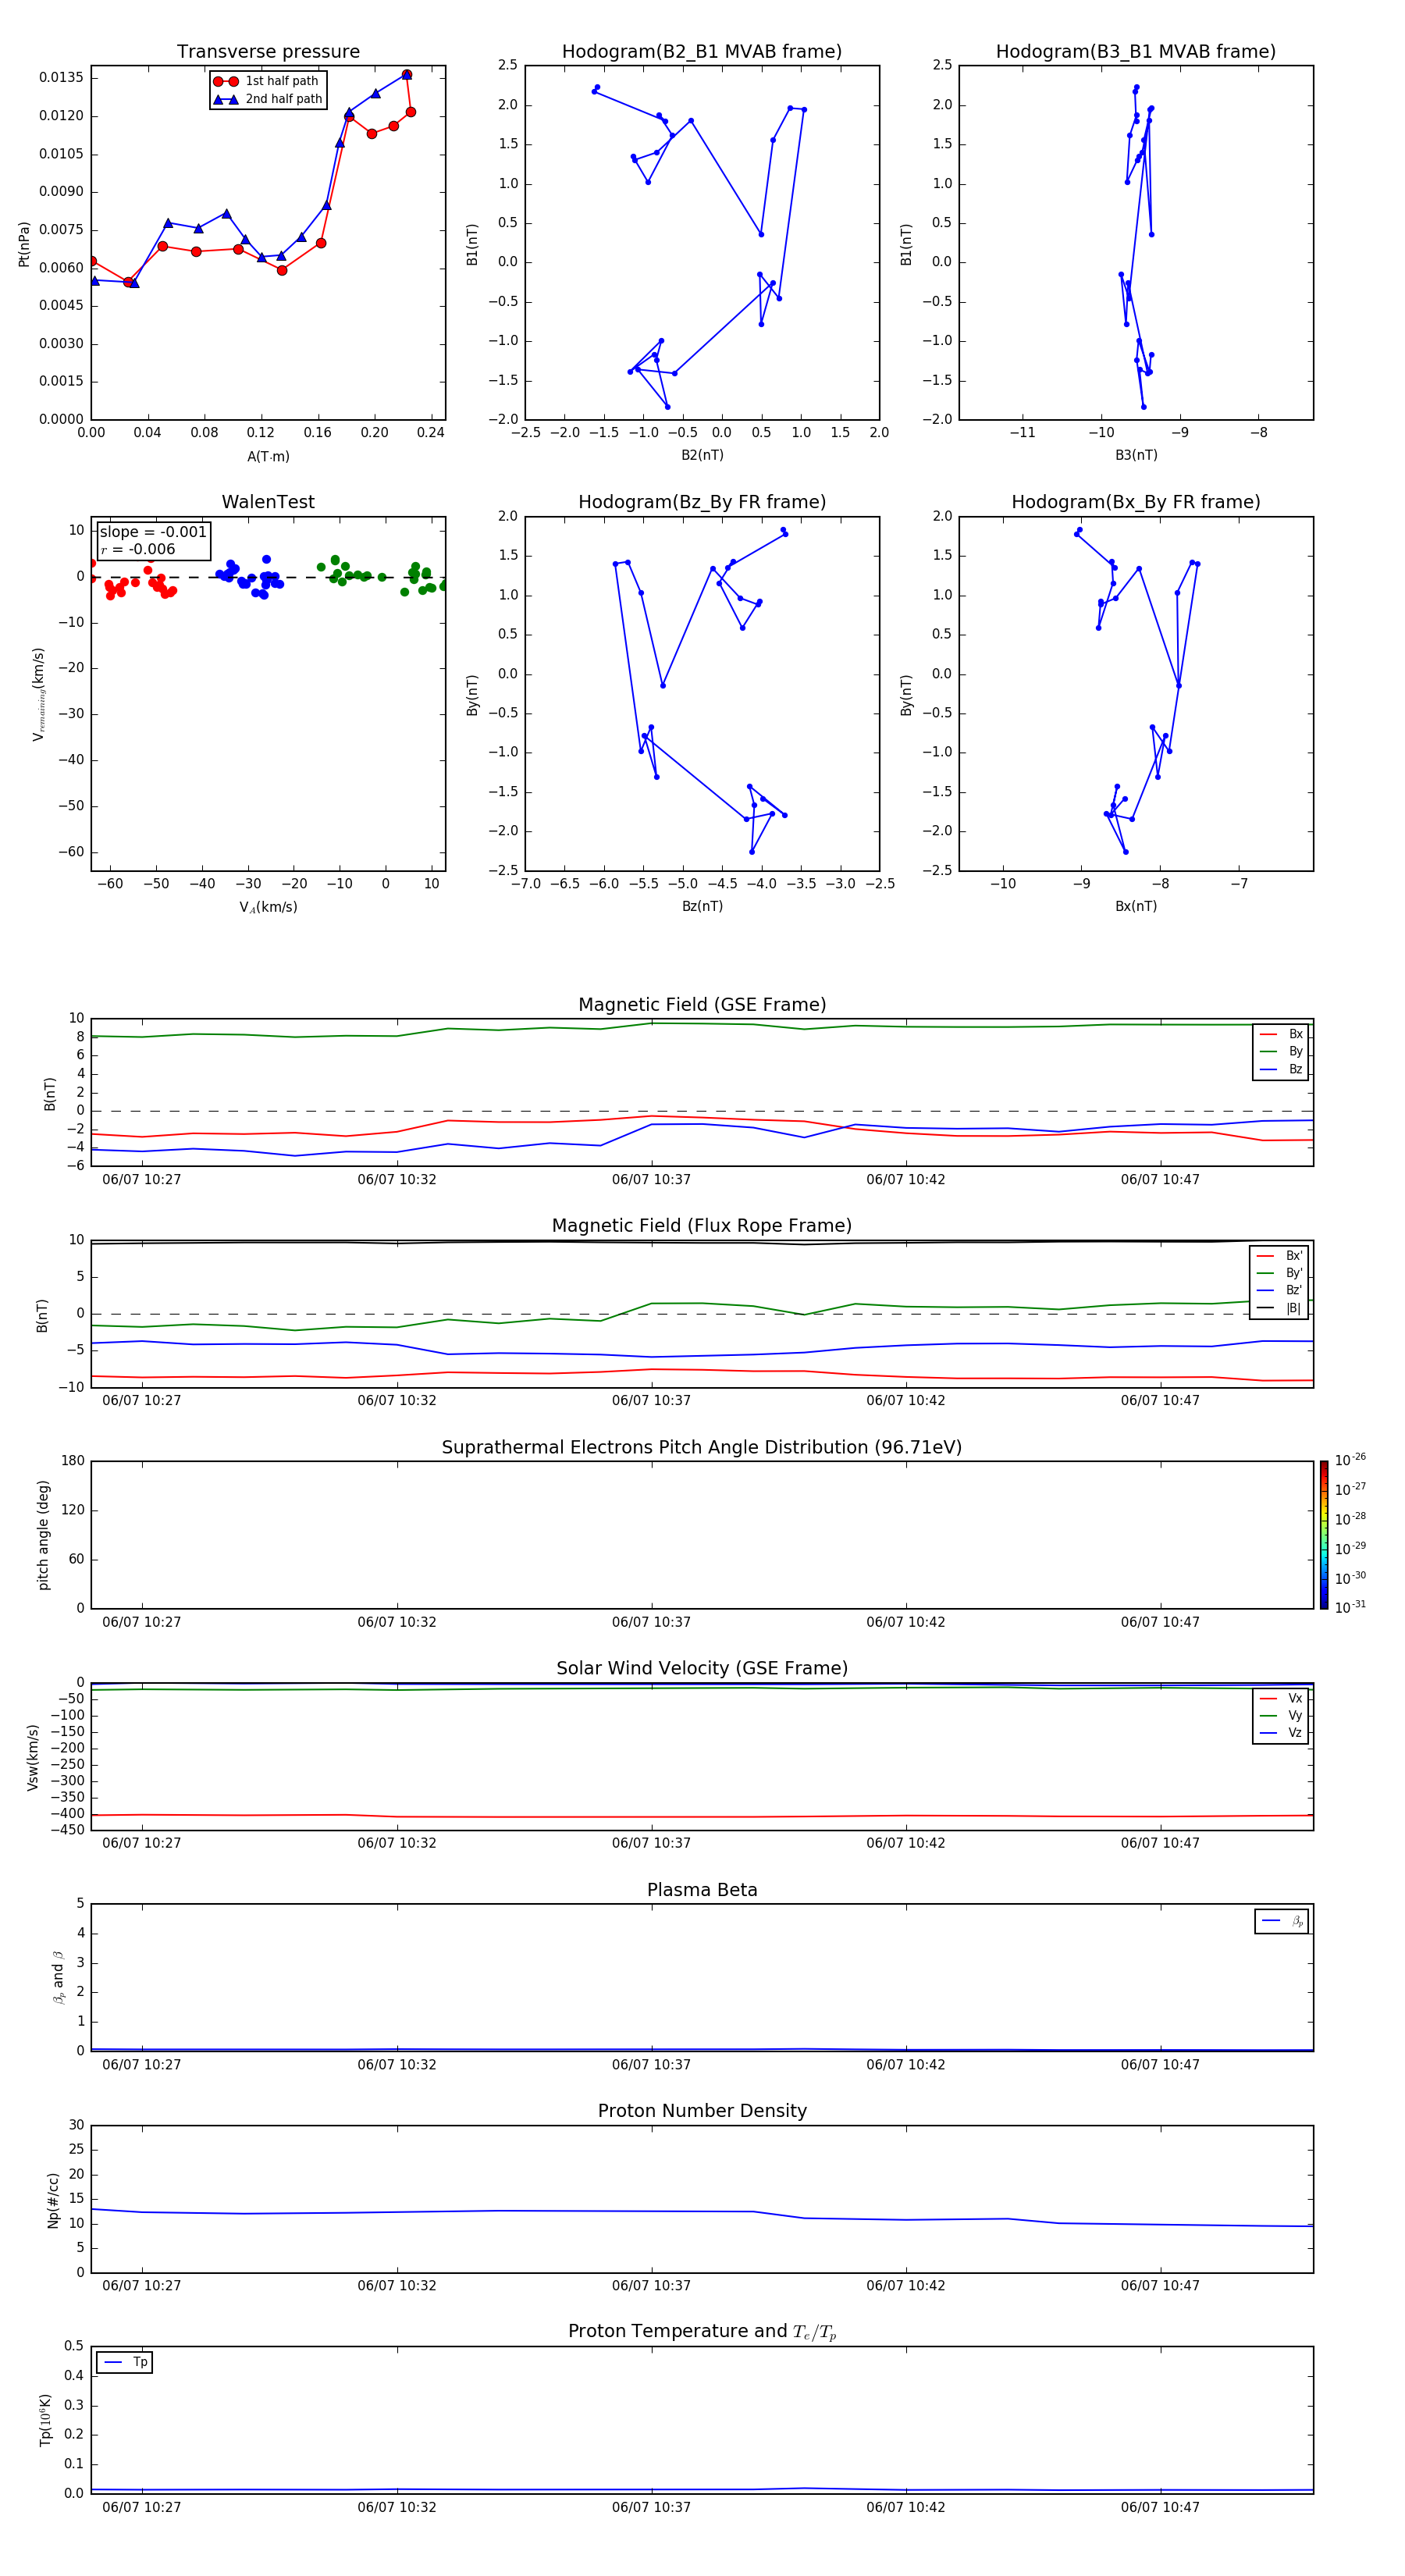Click the 'Hodogram(Bx_By FR frame)' title

pyautogui.click(x=1136, y=502)
